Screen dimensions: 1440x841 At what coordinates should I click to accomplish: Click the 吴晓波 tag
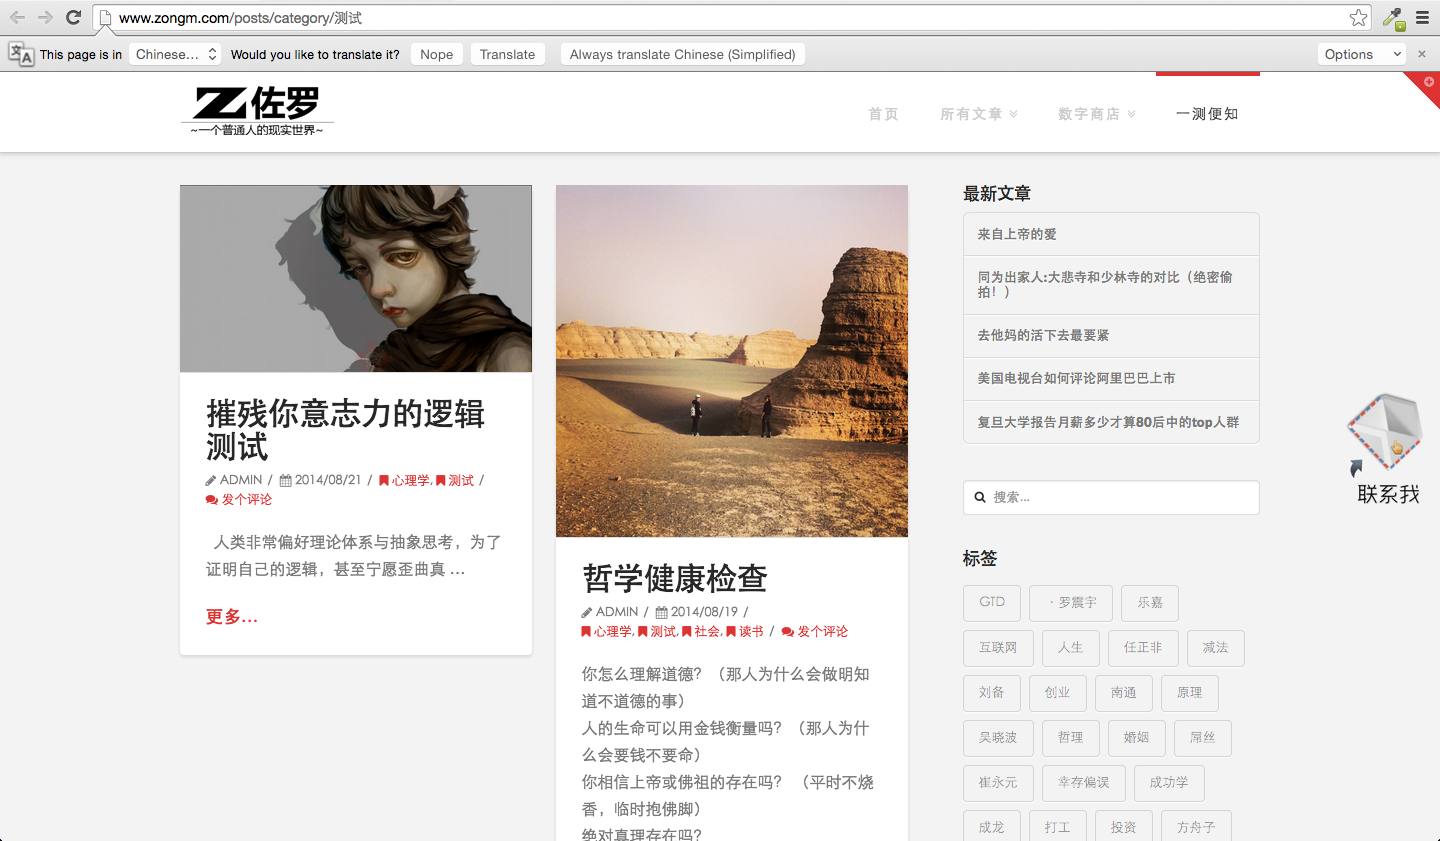998,737
